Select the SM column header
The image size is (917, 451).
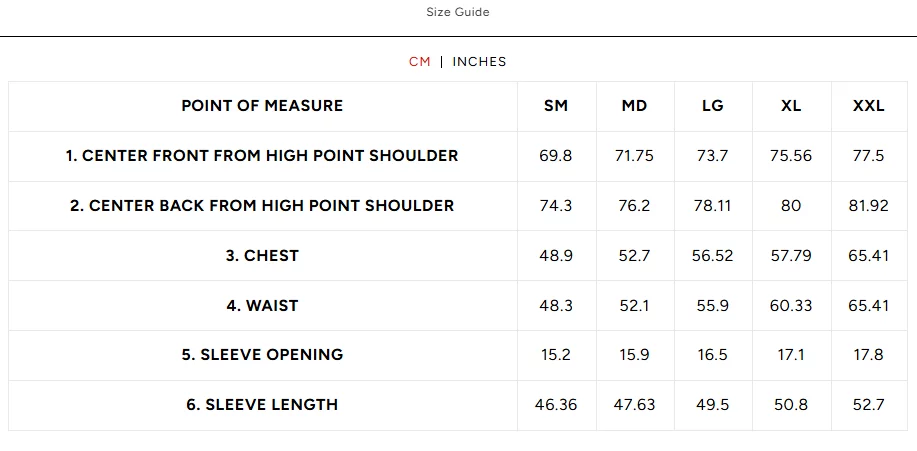[x=556, y=106]
